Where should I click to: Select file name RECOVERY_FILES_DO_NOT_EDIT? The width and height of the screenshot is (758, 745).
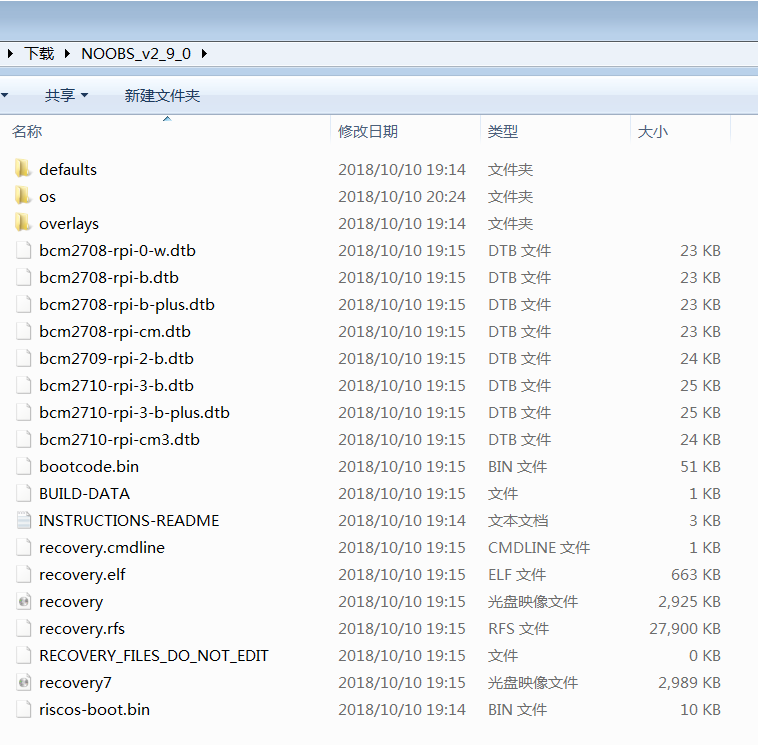(154, 656)
